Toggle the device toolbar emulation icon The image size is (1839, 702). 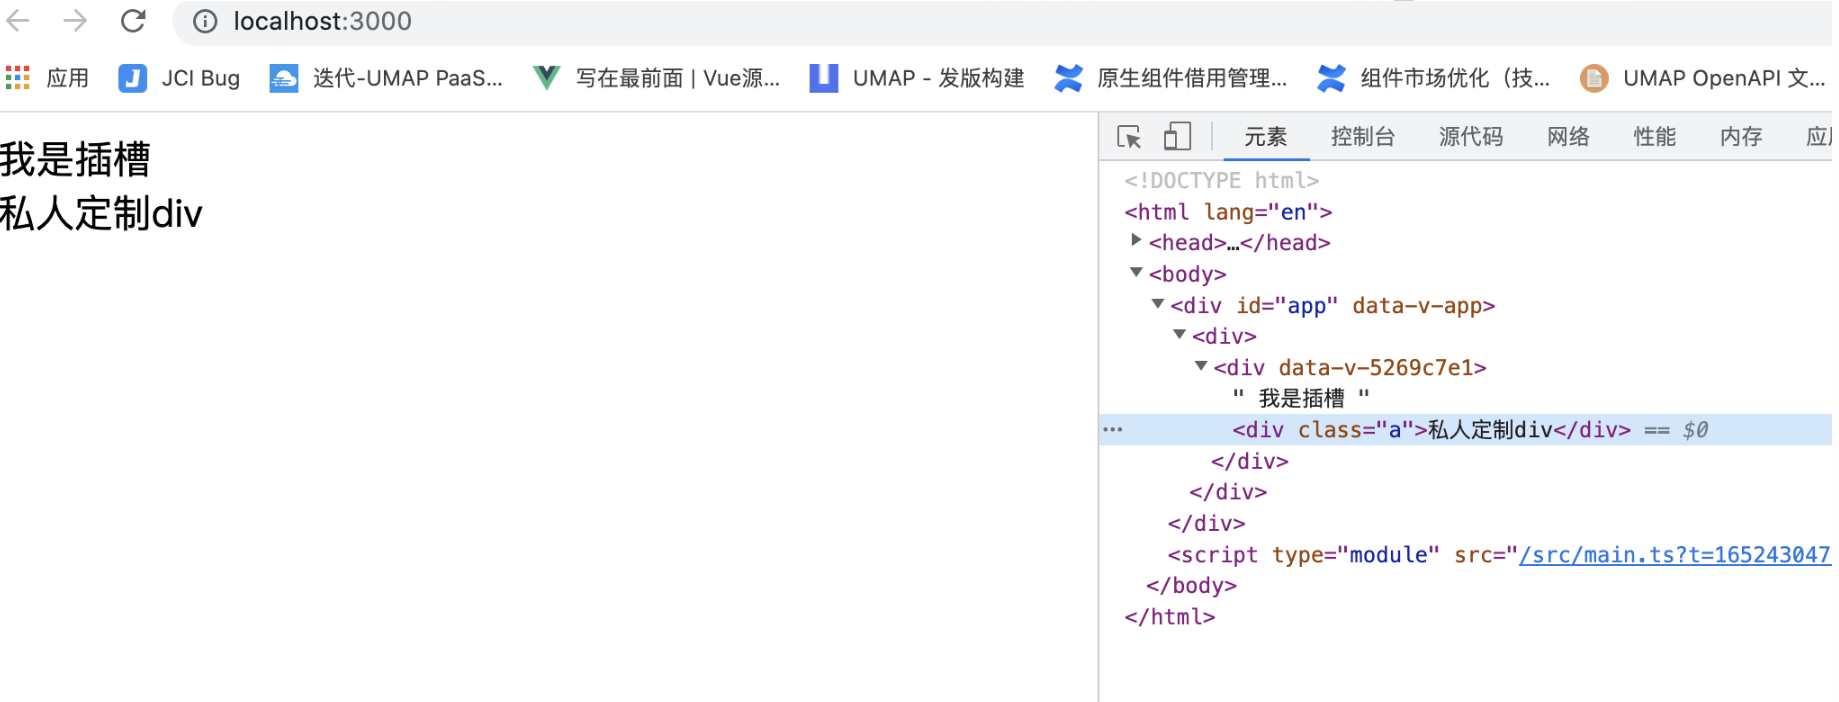1177,137
